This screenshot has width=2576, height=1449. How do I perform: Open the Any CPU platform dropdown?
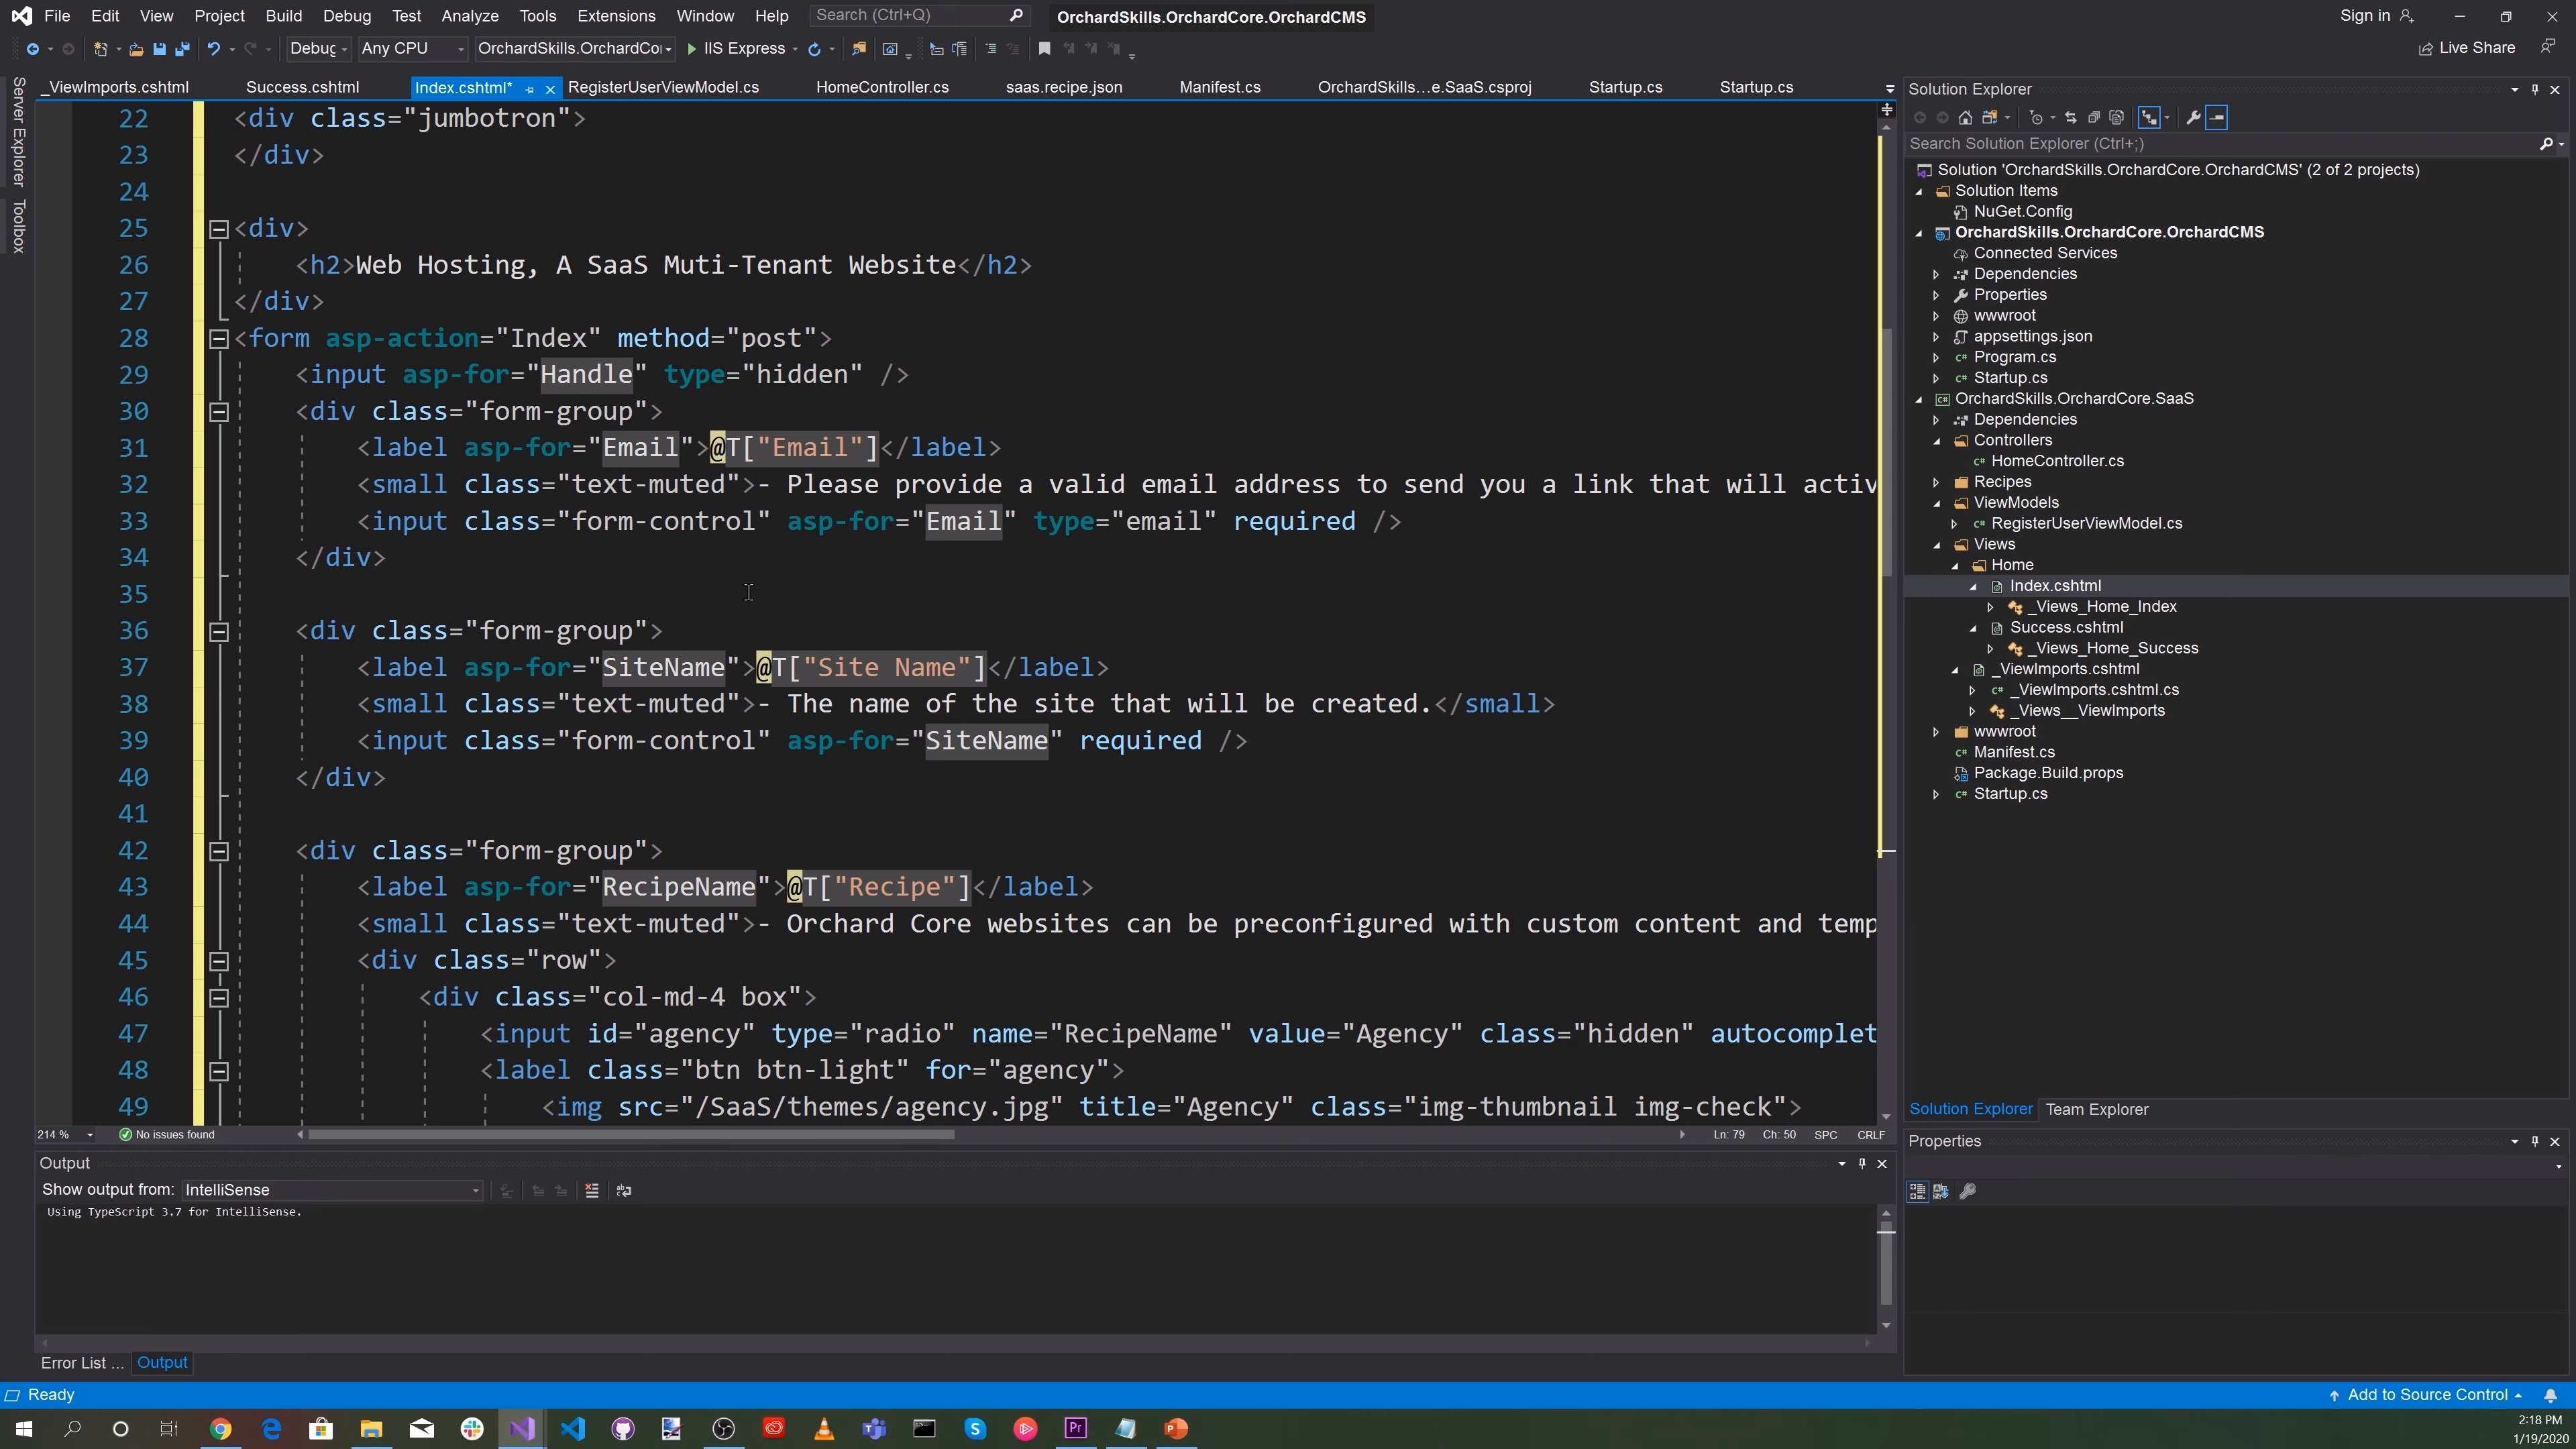pyautogui.click(x=413, y=48)
